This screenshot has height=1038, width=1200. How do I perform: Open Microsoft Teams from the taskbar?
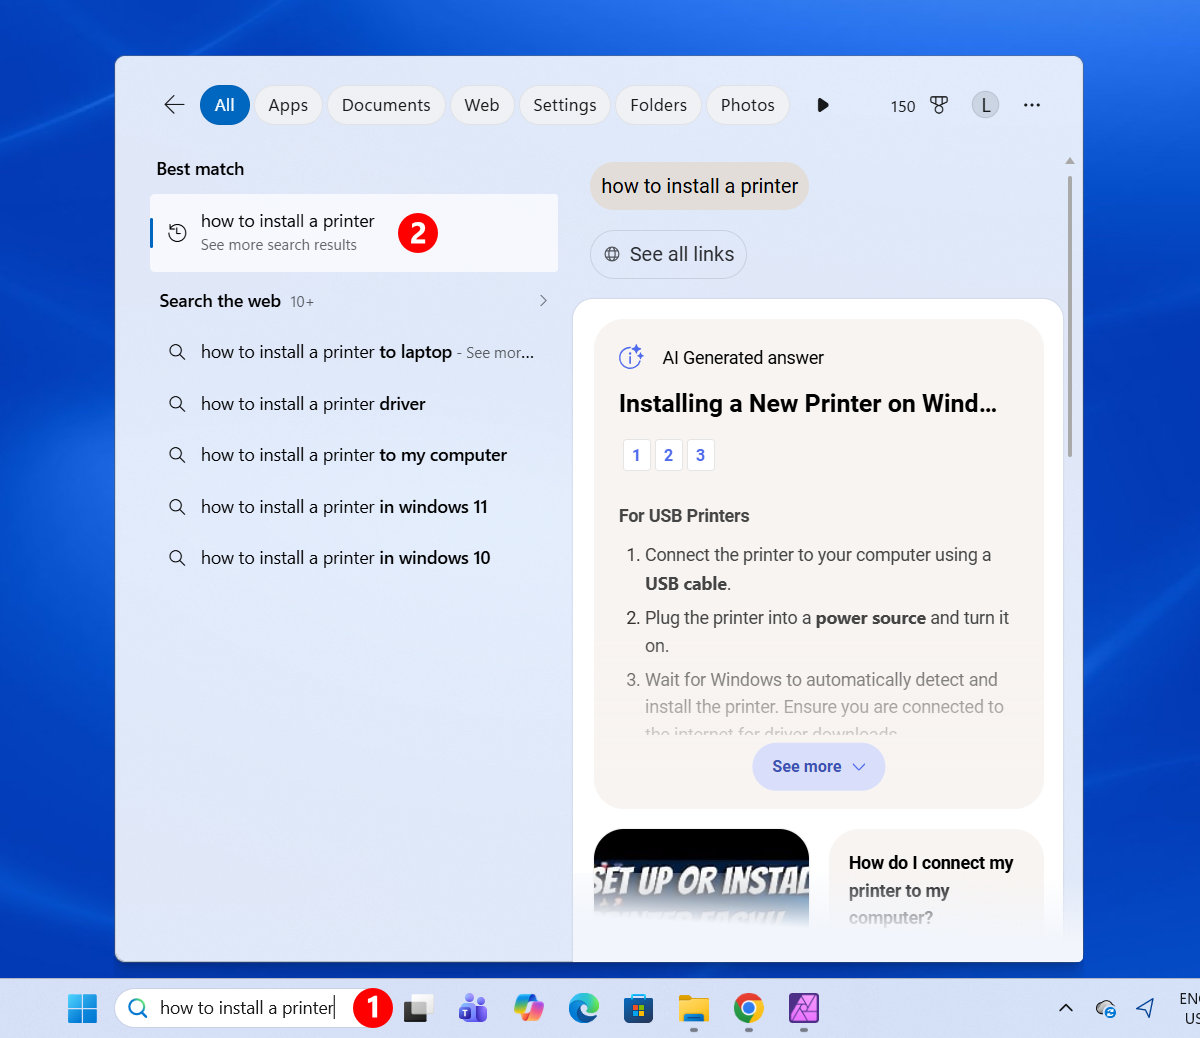click(x=472, y=1008)
